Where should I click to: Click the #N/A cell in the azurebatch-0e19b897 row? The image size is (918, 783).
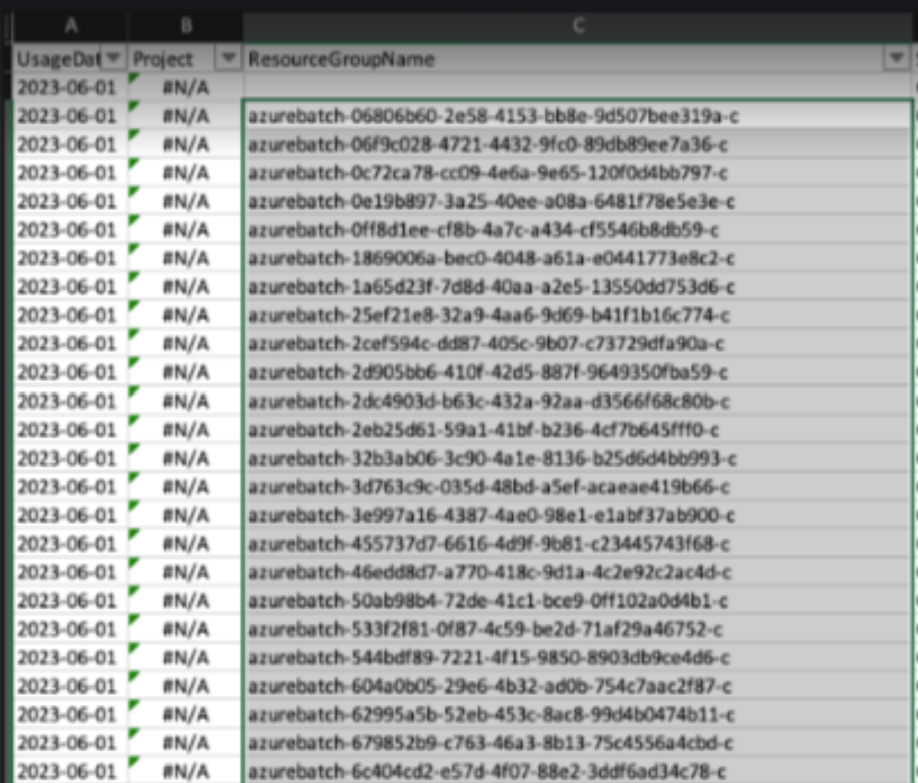186,201
